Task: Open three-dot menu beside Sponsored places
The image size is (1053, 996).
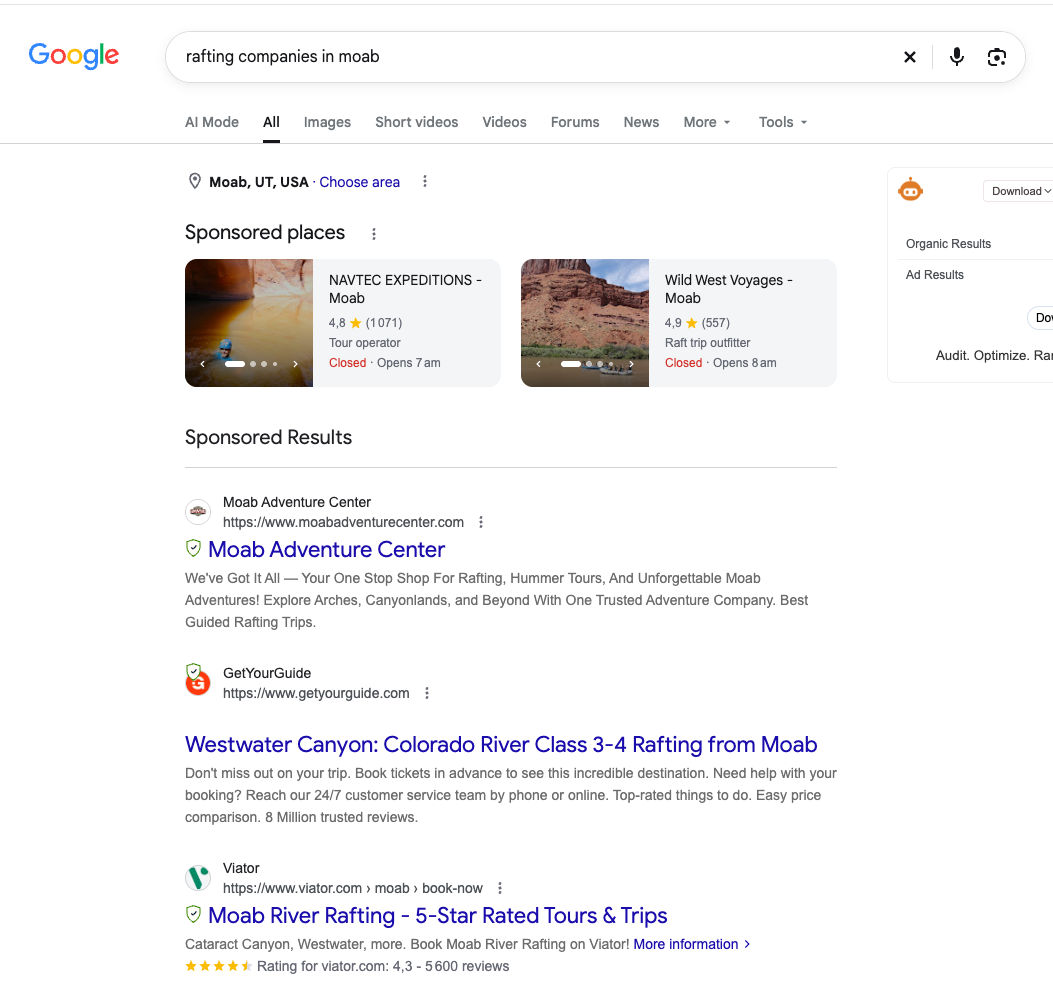Action: click(374, 234)
